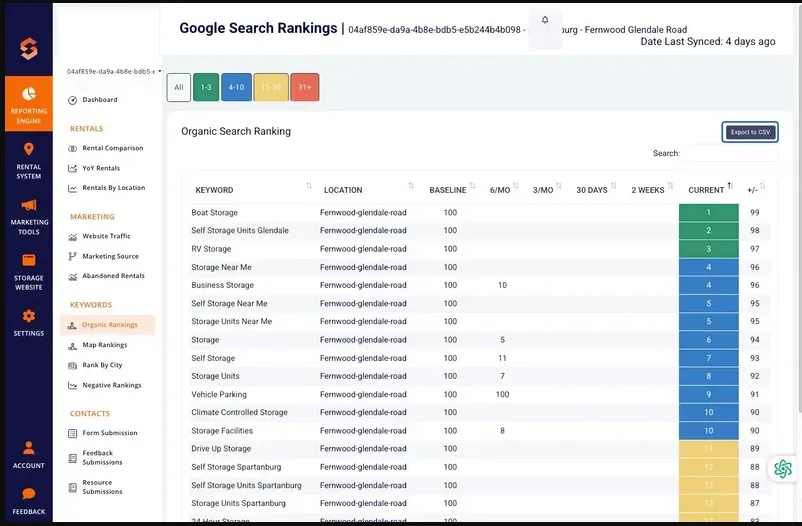Click the YoY Rentals chart icon
Screen dimensions: 802x526
pyautogui.click(x=73, y=168)
